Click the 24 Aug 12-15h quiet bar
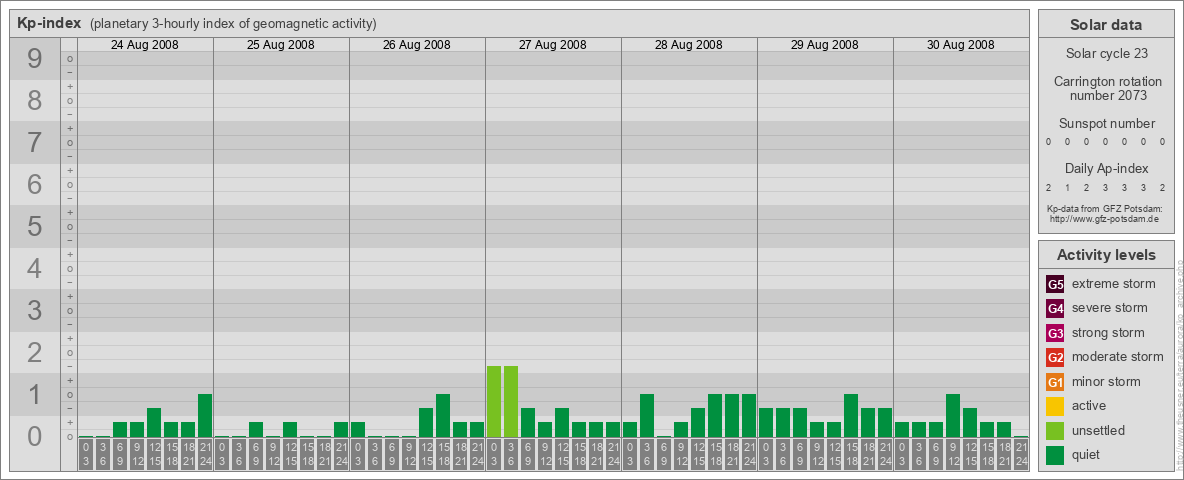1184x480 pixels. point(154,423)
